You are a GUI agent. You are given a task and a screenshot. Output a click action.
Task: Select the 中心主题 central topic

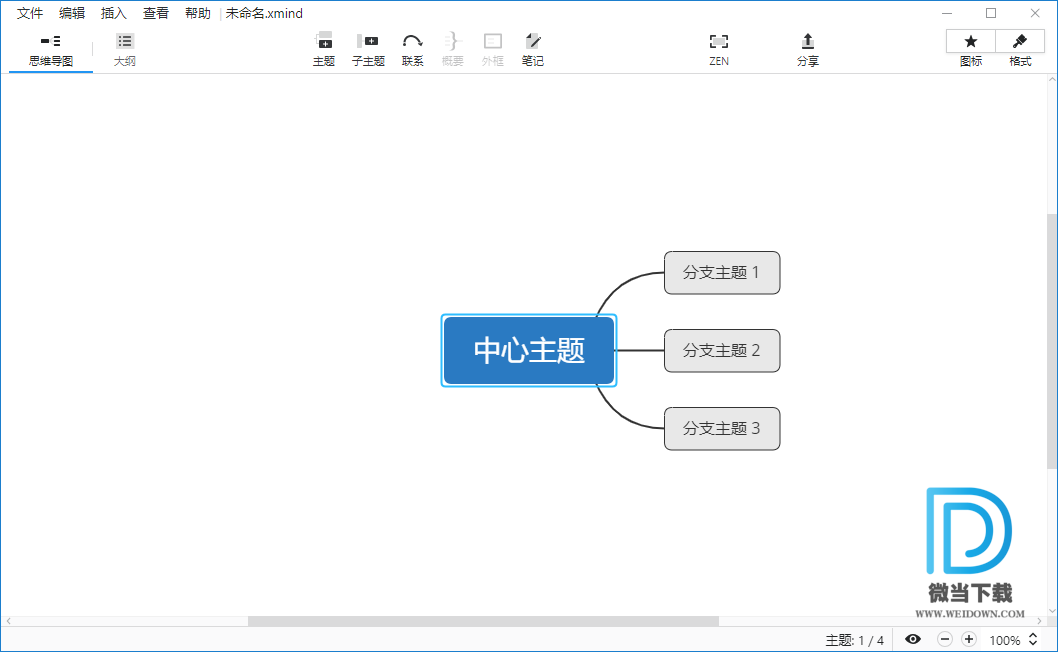(x=529, y=350)
